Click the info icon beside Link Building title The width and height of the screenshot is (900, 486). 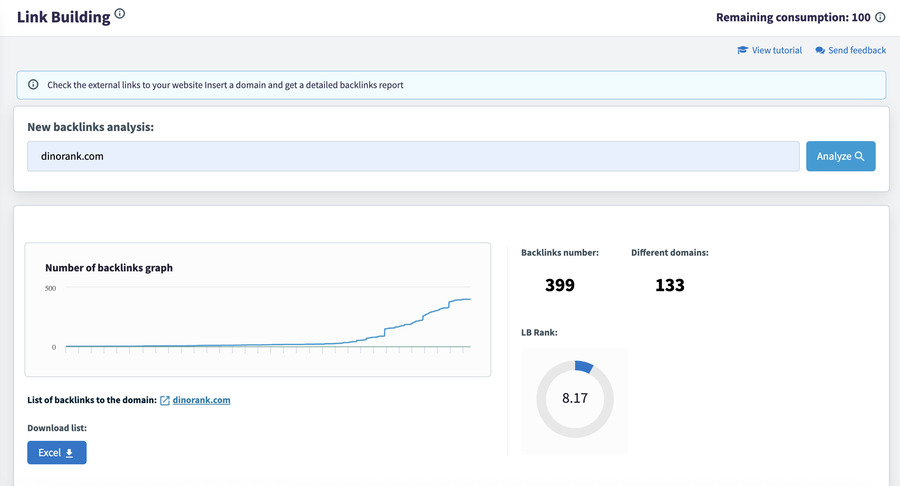(x=119, y=14)
